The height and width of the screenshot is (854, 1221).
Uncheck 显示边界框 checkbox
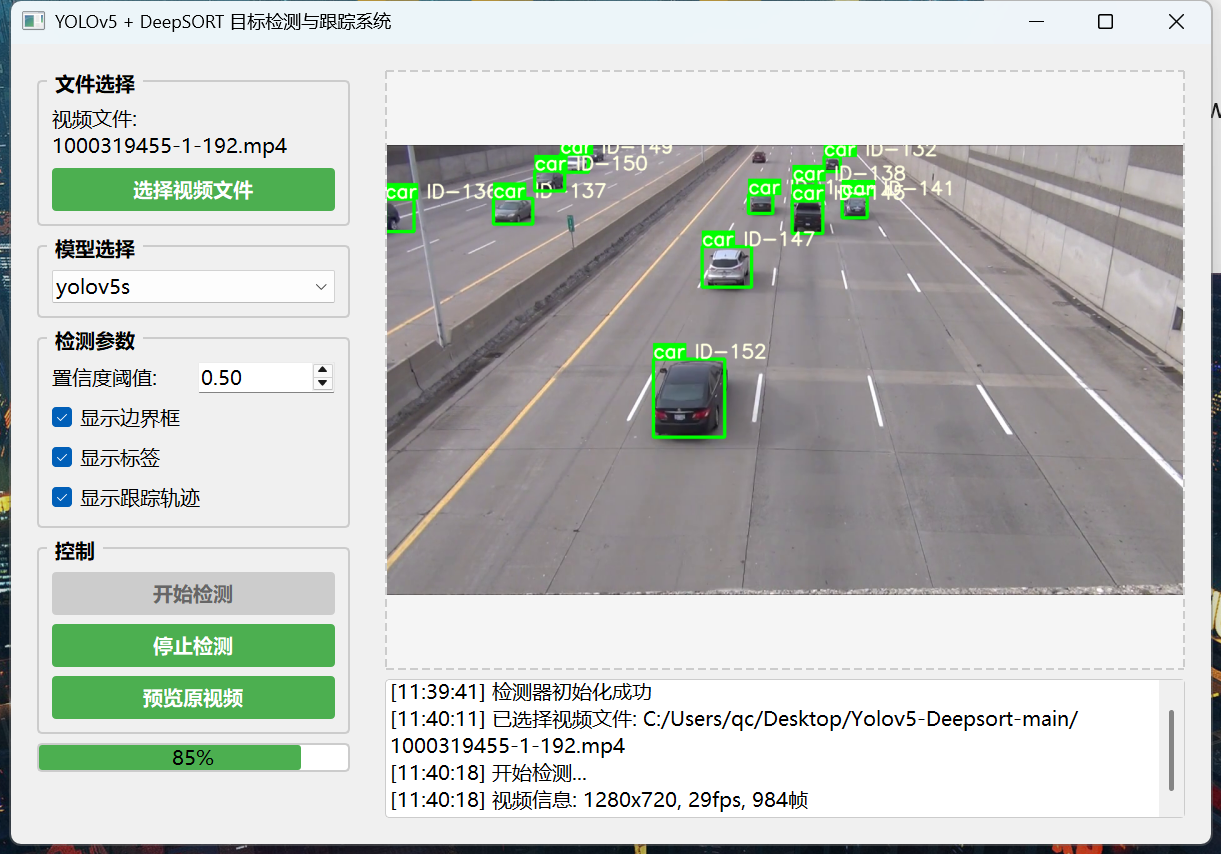pyautogui.click(x=62, y=418)
